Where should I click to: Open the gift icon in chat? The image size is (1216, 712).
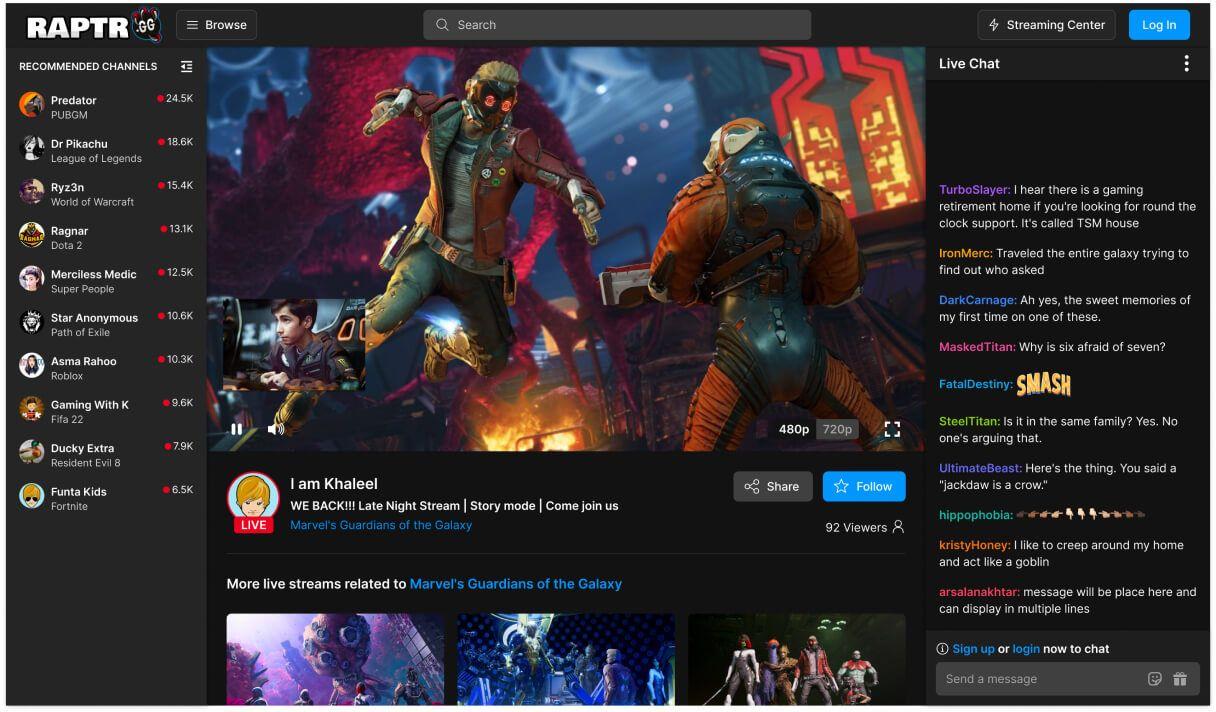pos(1180,679)
